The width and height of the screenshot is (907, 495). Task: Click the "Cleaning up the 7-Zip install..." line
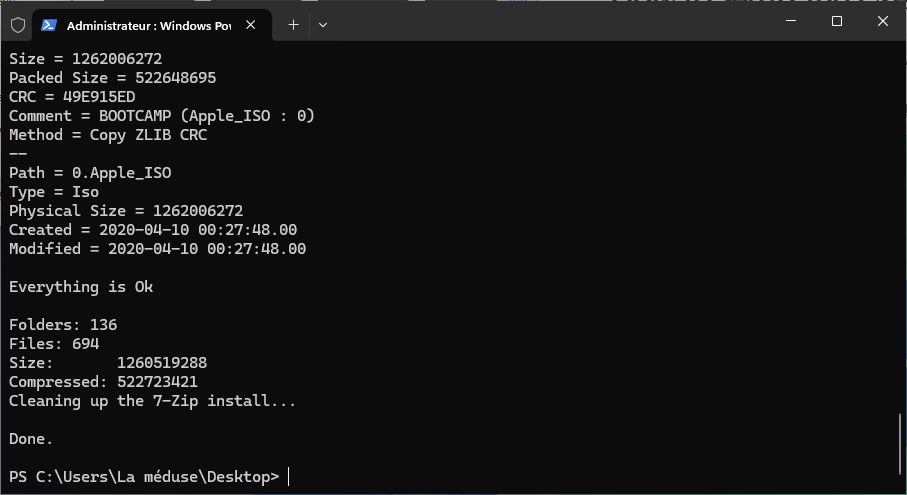152,401
